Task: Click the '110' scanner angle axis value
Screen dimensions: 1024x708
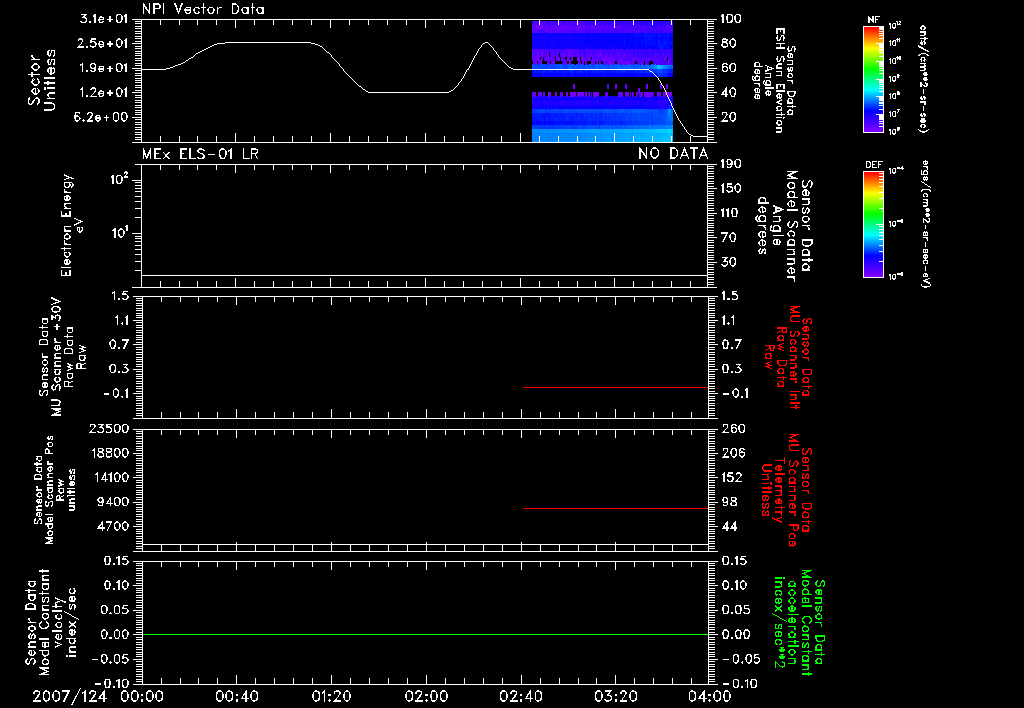Action: [731, 213]
